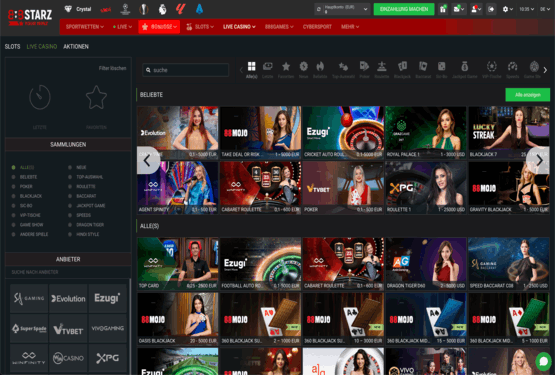
Task: Select the Speeds gauge category icon
Action: tap(513, 66)
